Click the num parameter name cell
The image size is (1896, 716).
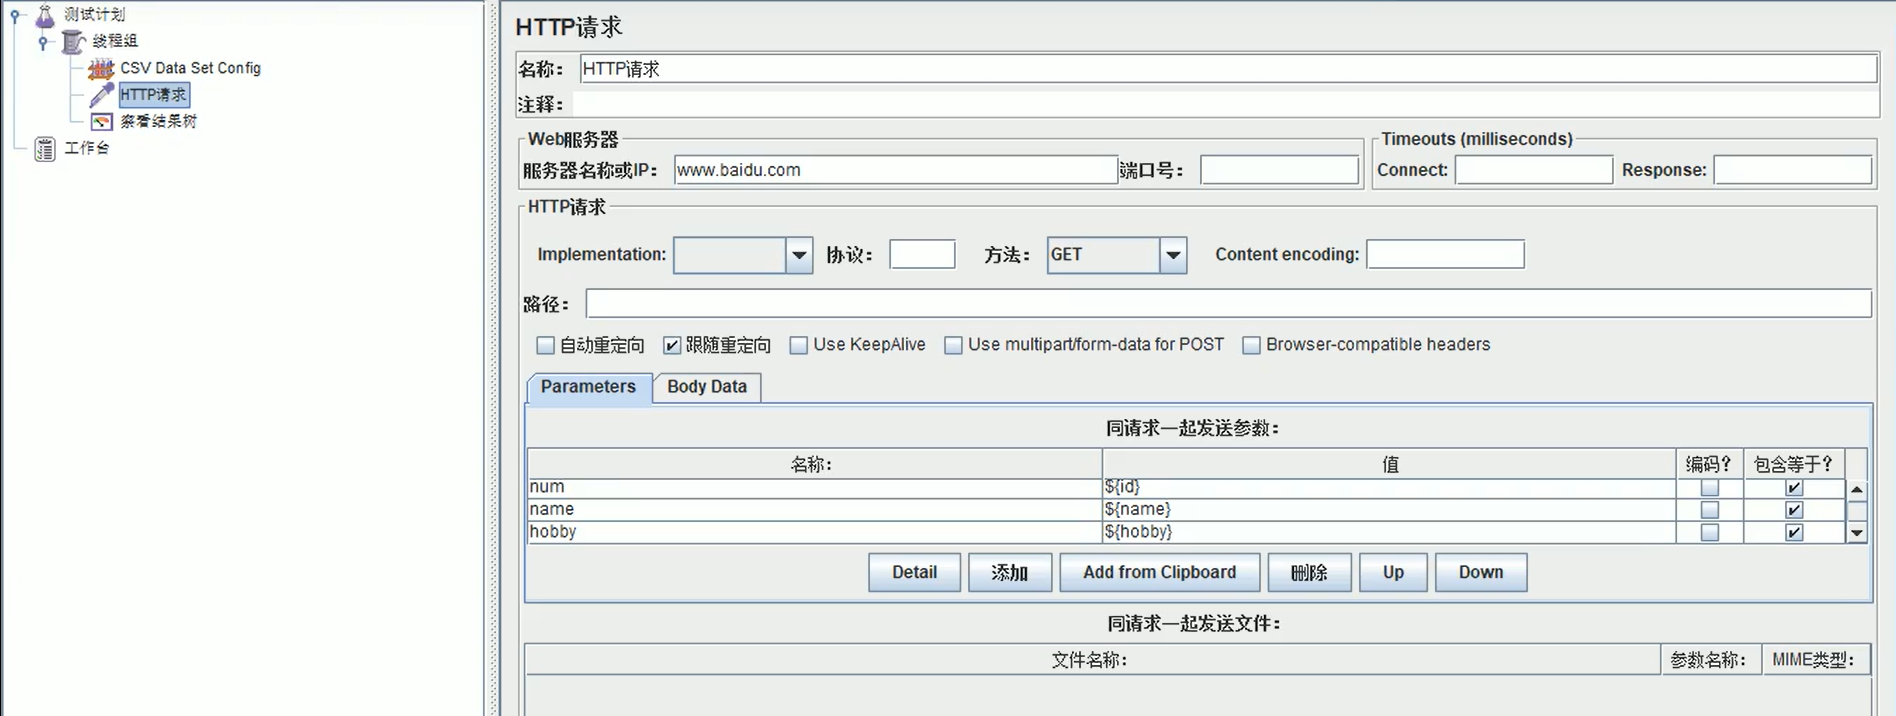(x=815, y=487)
